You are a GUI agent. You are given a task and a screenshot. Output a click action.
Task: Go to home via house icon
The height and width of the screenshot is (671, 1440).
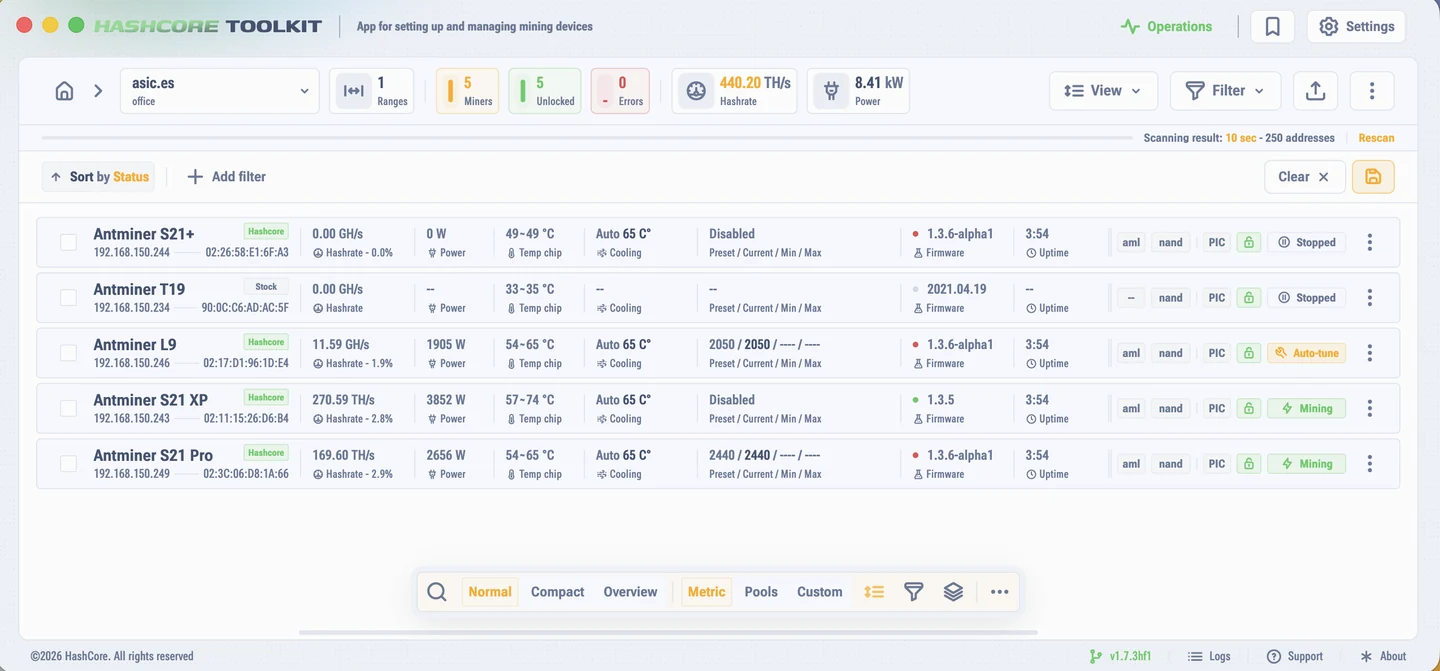click(x=64, y=91)
